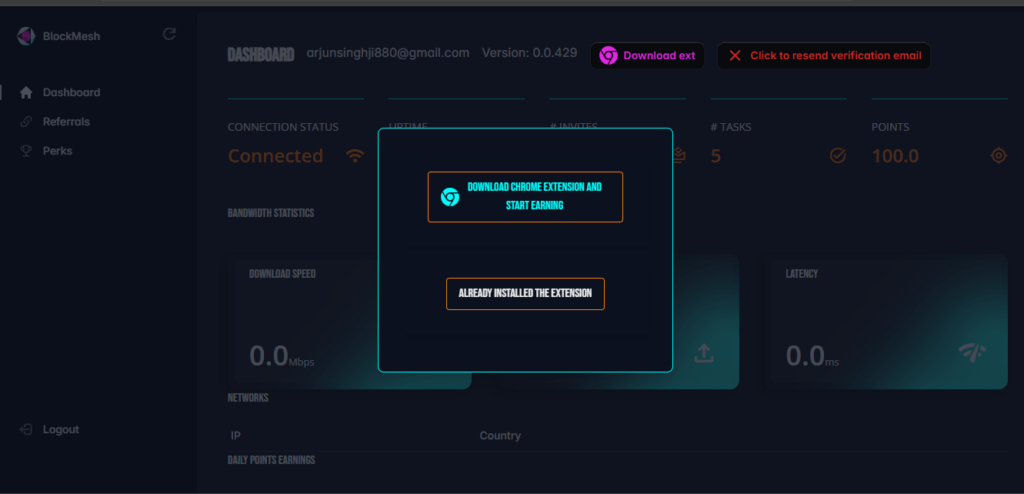Click the Country column header
The image size is (1024, 494).
coord(500,436)
